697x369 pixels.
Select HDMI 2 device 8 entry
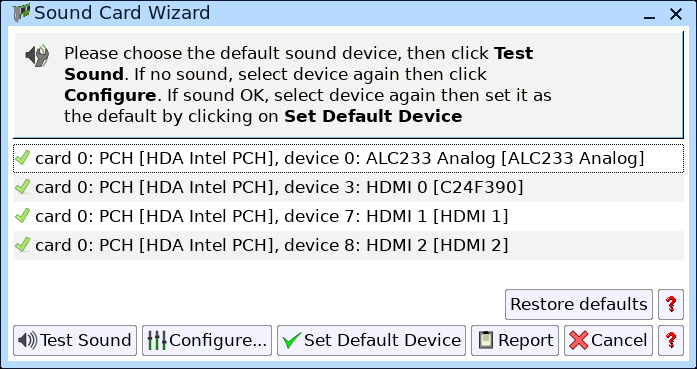click(x=348, y=245)
